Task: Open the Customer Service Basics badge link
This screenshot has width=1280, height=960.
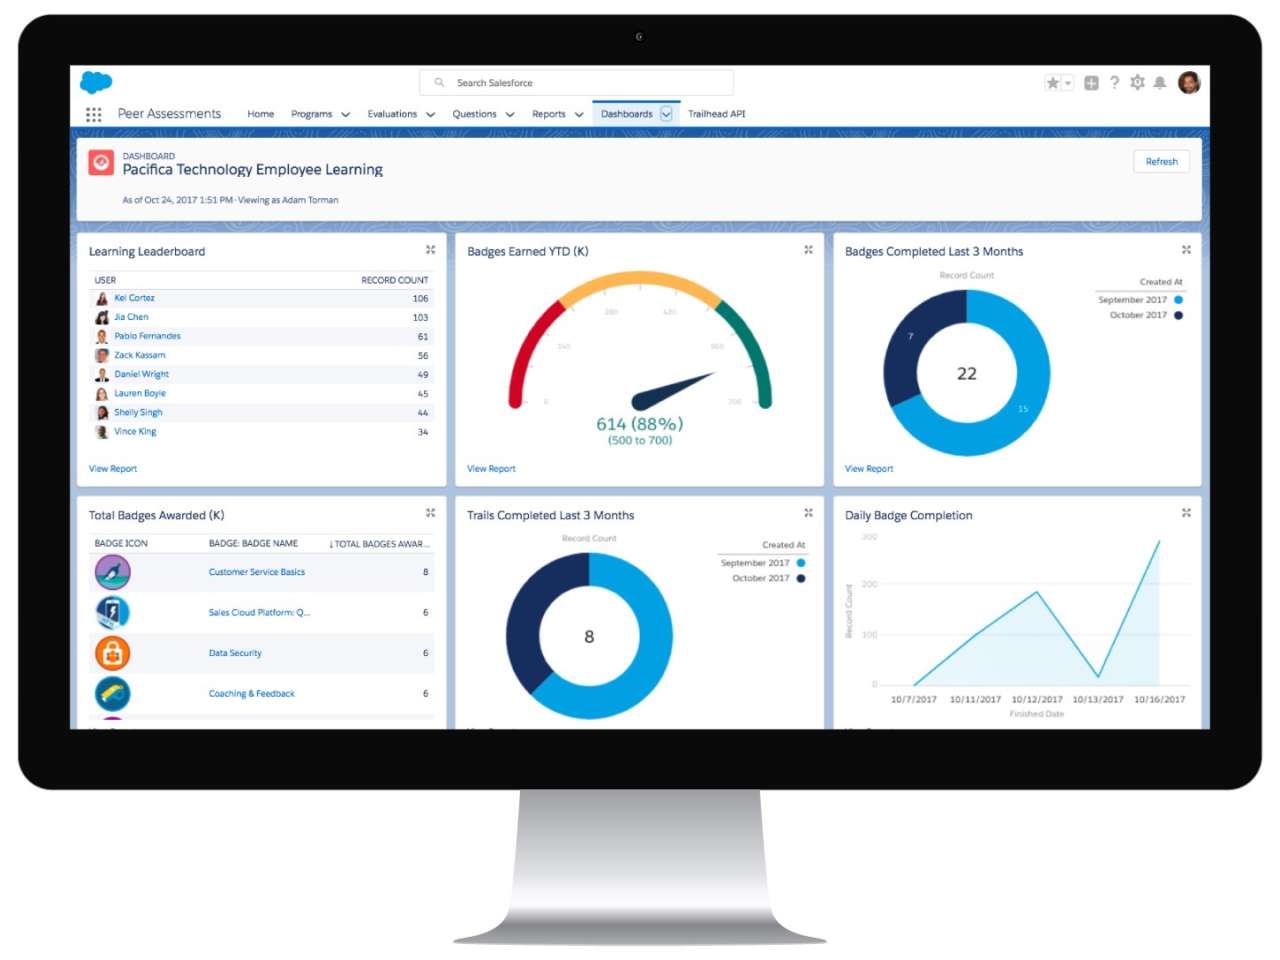Action: pyautogui.click(x=257, y=572)
